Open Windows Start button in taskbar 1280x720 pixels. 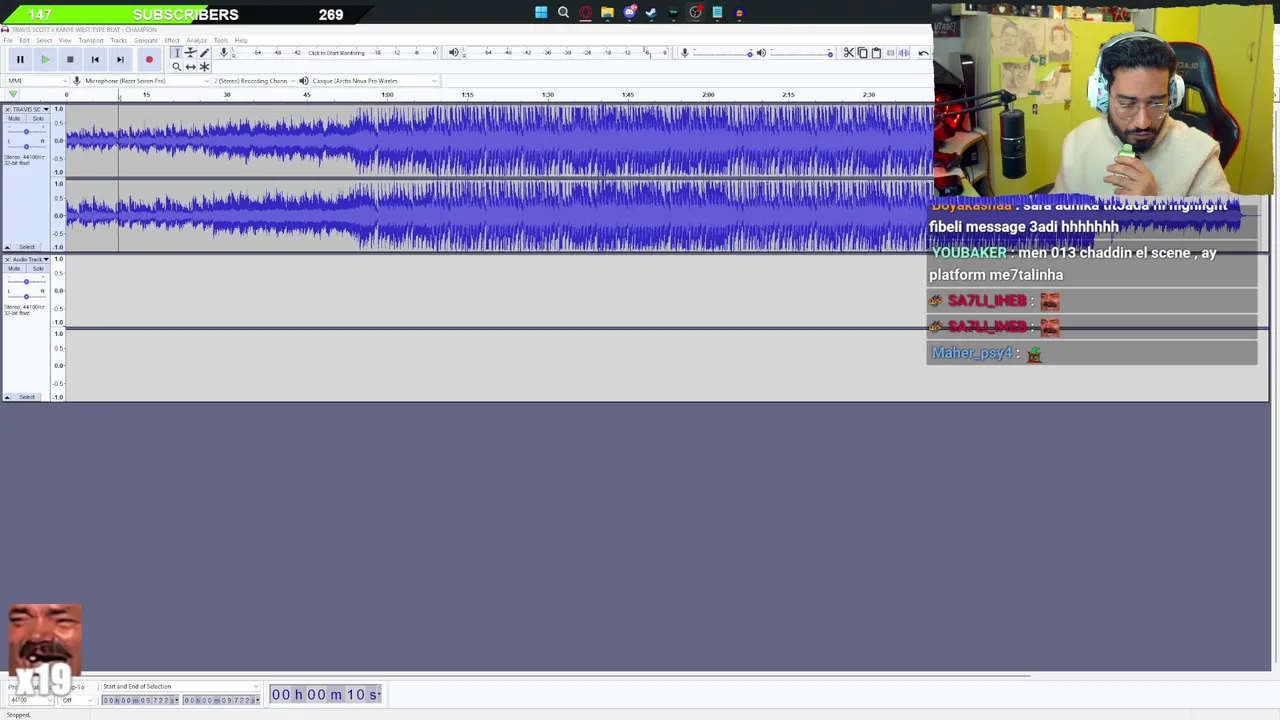pyautogui.click(x=541, y=12)
